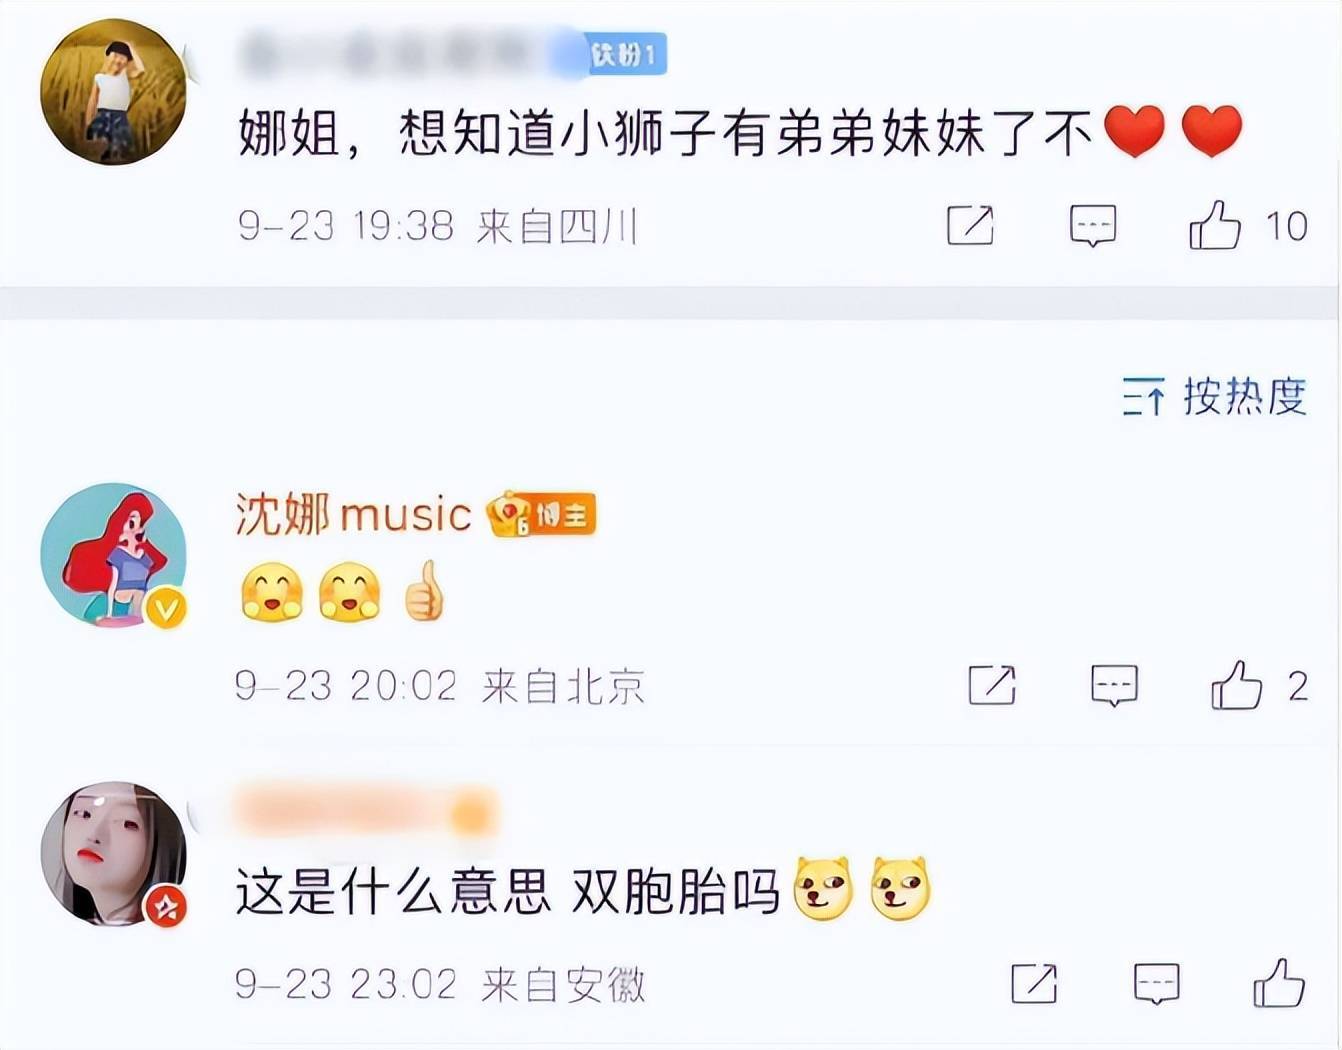Open the wheat field avatar profile
1342x1050 pixels.
(113, 92)
